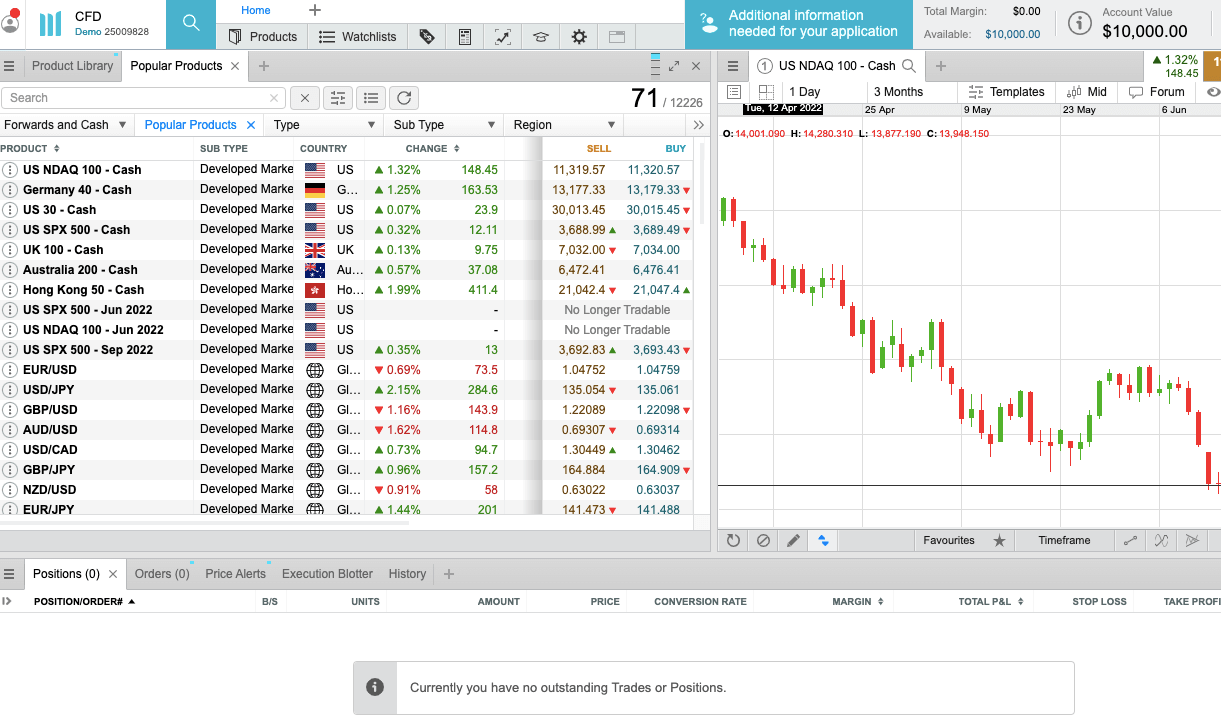Screen dimensions: 1221x720
Task: Open the filter sliders button near search
Action: [x=338, y=98]
